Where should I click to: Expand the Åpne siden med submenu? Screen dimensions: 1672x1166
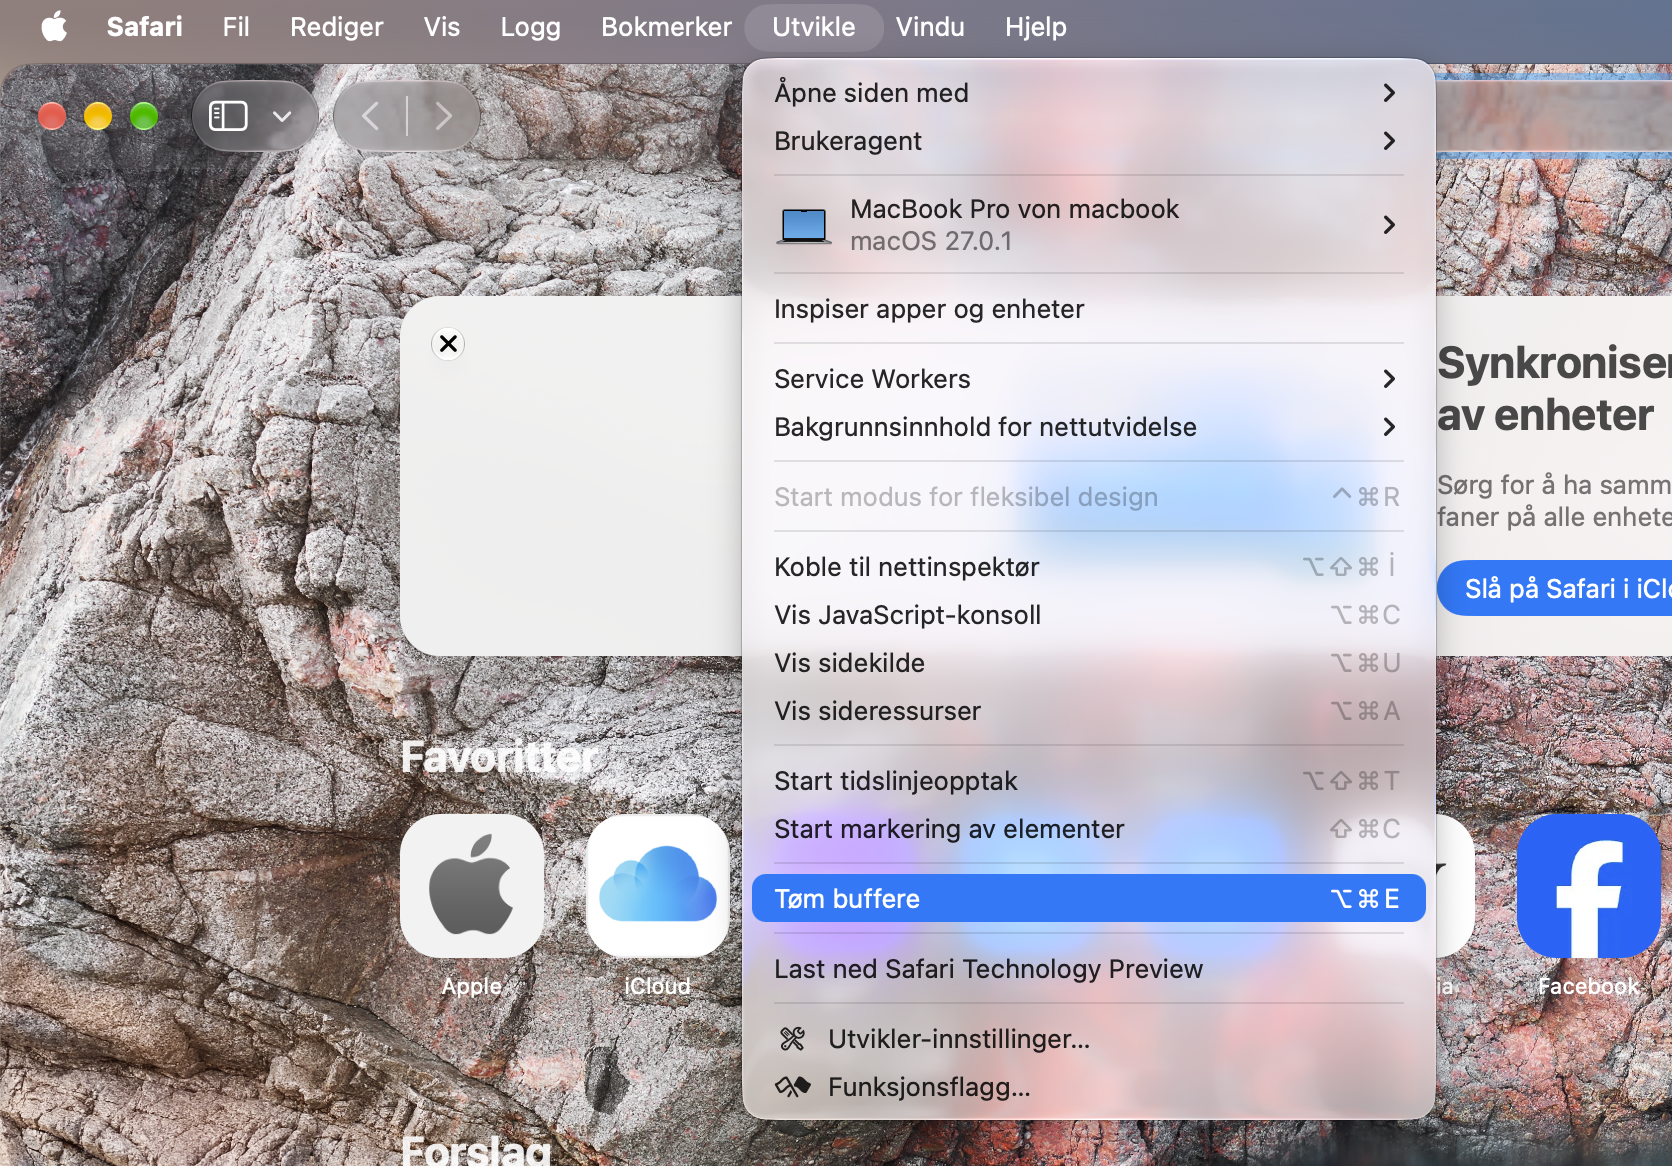pos(1089,93)
